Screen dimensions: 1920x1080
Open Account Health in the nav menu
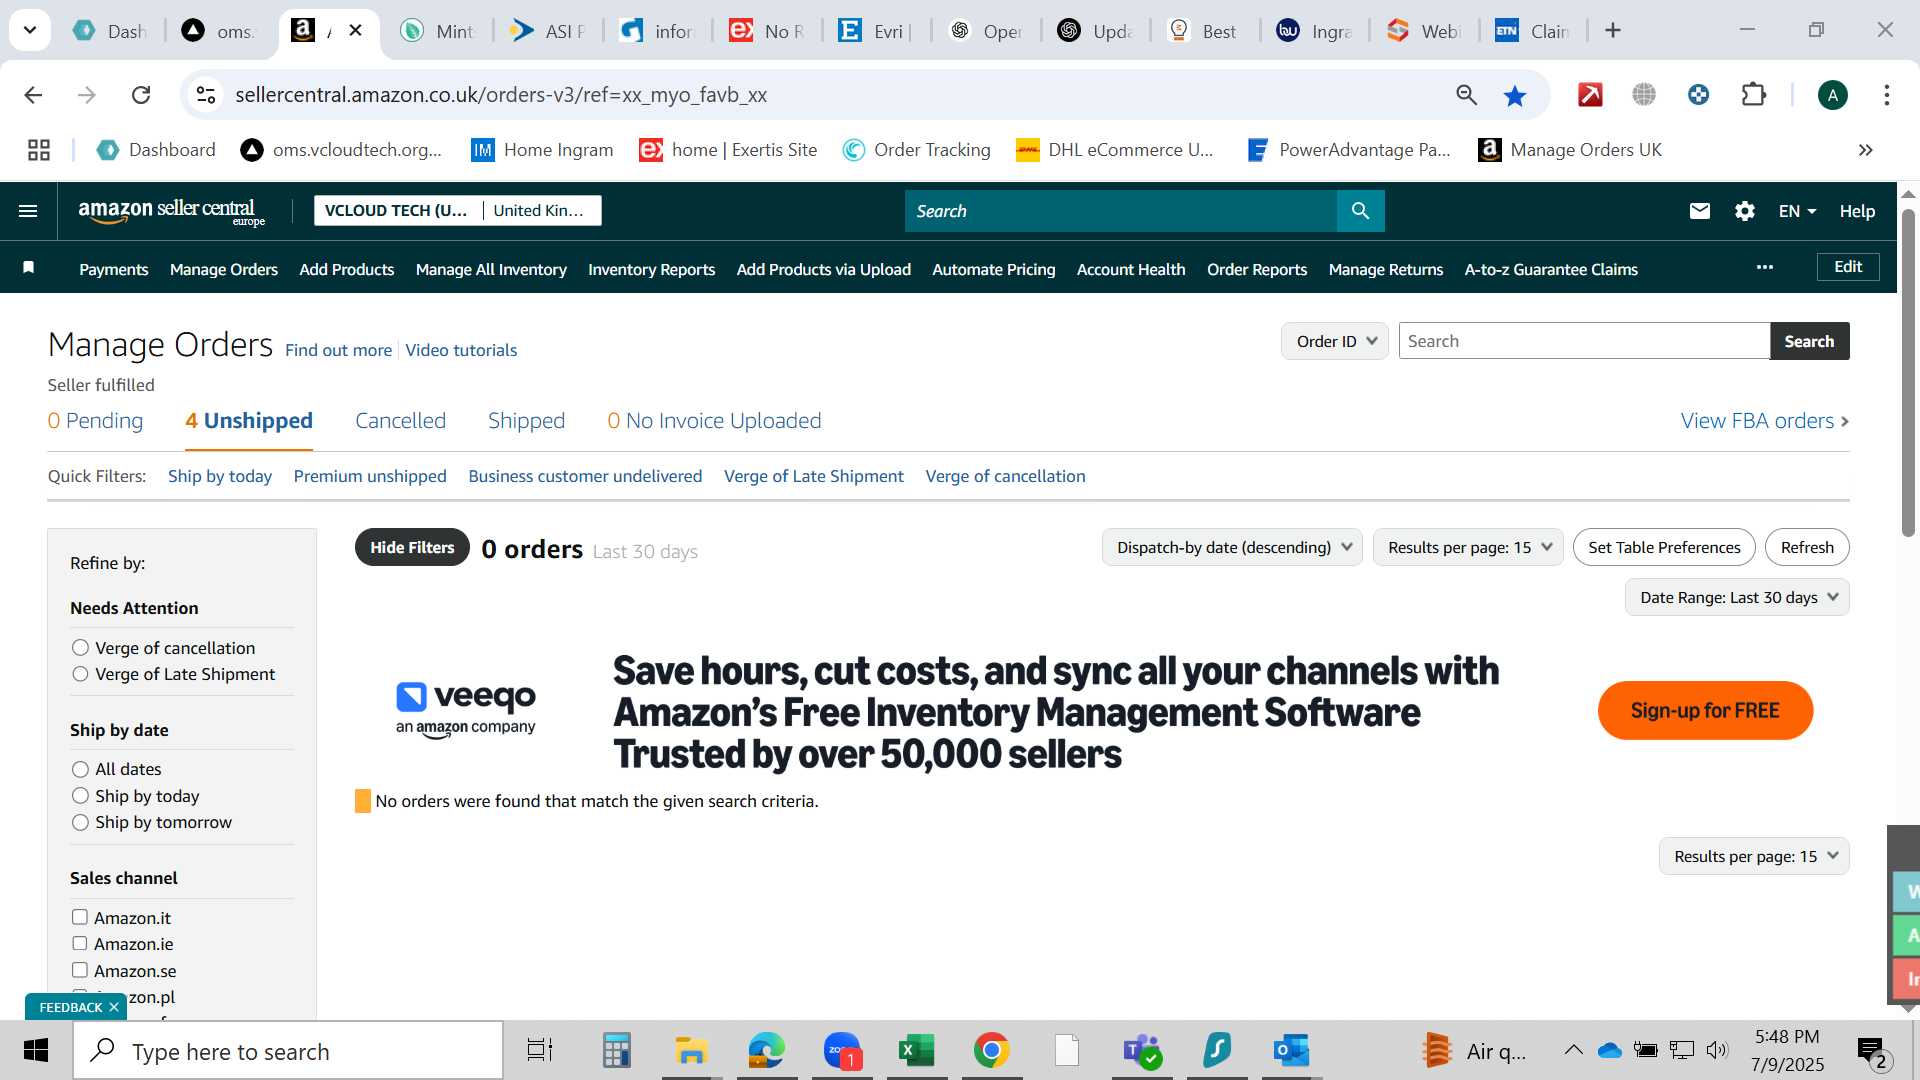pos(1131,269)
